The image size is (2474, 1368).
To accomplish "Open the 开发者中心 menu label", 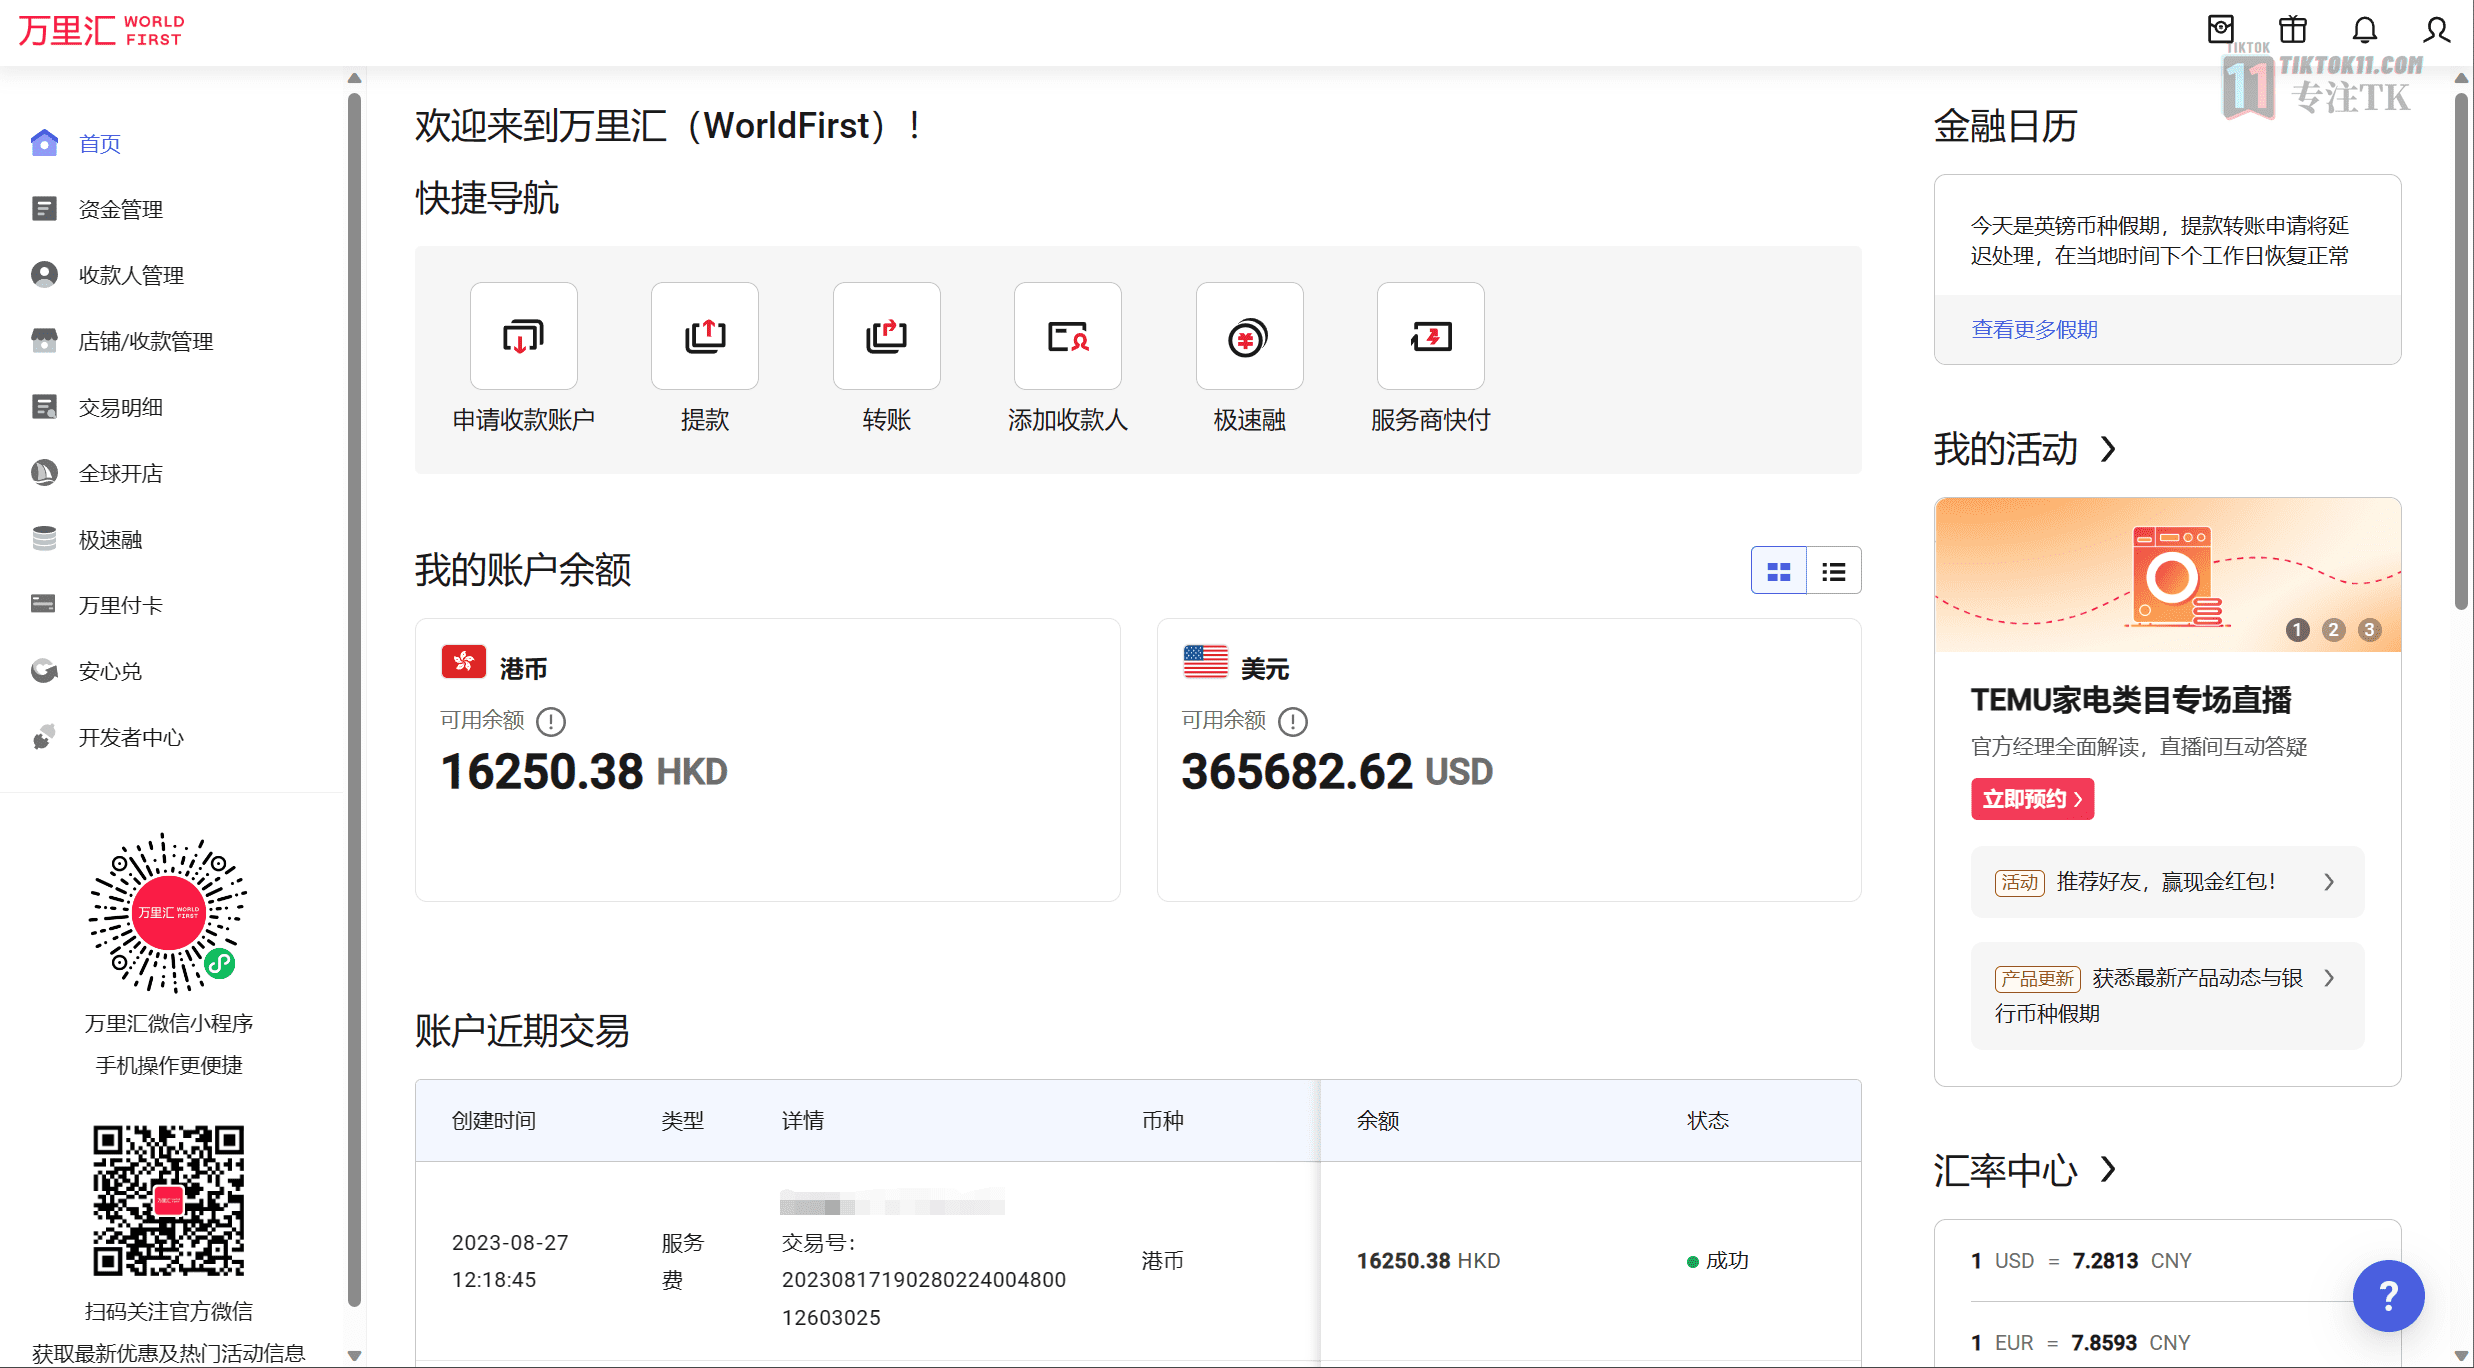I will coord(131,737).
